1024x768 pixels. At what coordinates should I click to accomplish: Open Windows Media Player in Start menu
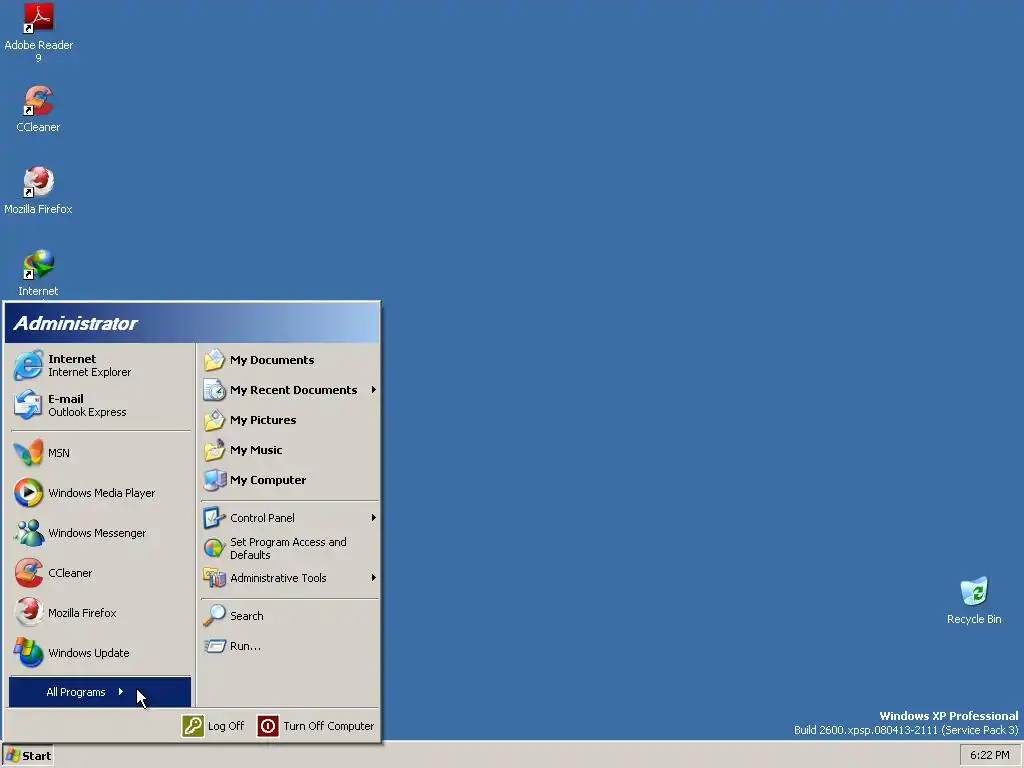[x=101, y=493]
